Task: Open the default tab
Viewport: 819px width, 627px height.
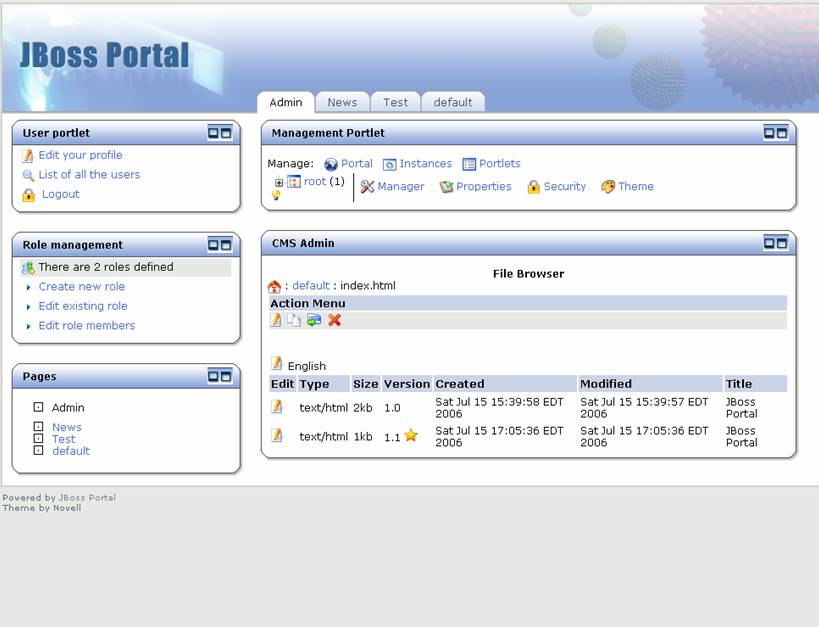Action: tap(453, 102)
